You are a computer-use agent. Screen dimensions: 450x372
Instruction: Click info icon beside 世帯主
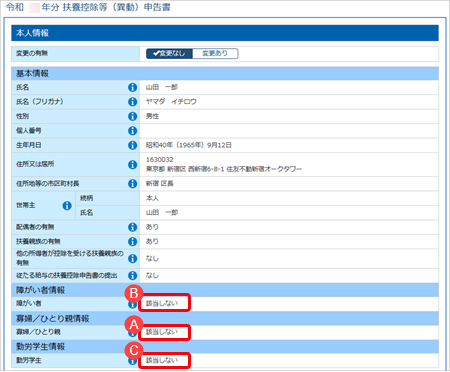67,206
